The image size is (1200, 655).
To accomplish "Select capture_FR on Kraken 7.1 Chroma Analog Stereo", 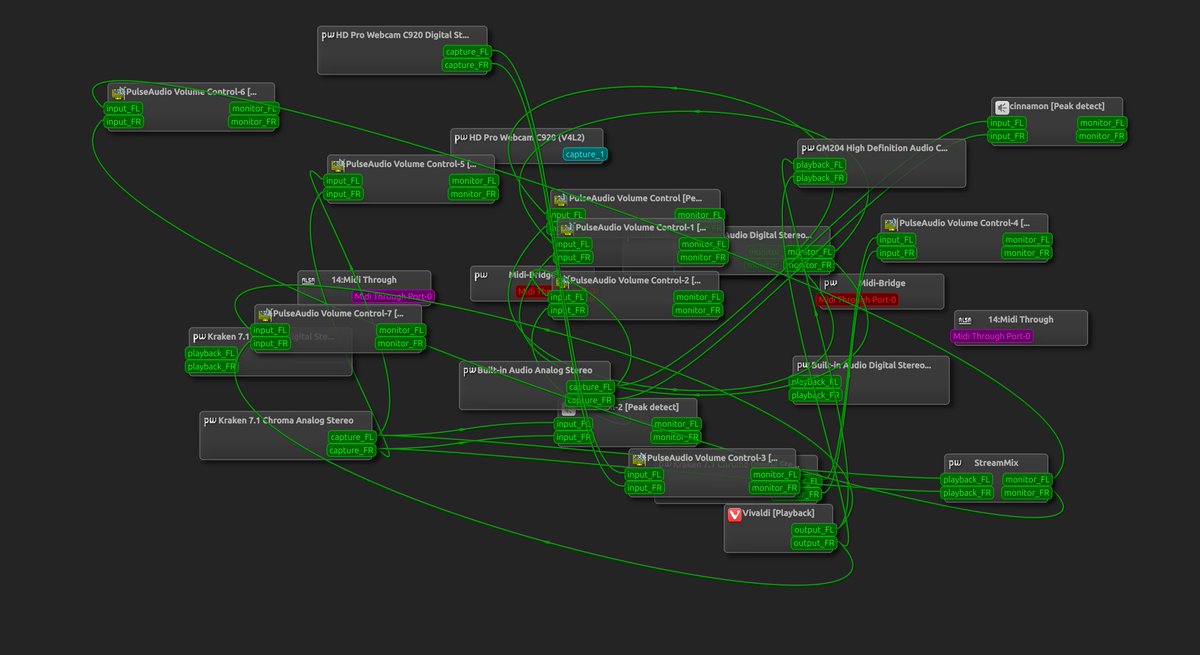I will click(352, 450).
